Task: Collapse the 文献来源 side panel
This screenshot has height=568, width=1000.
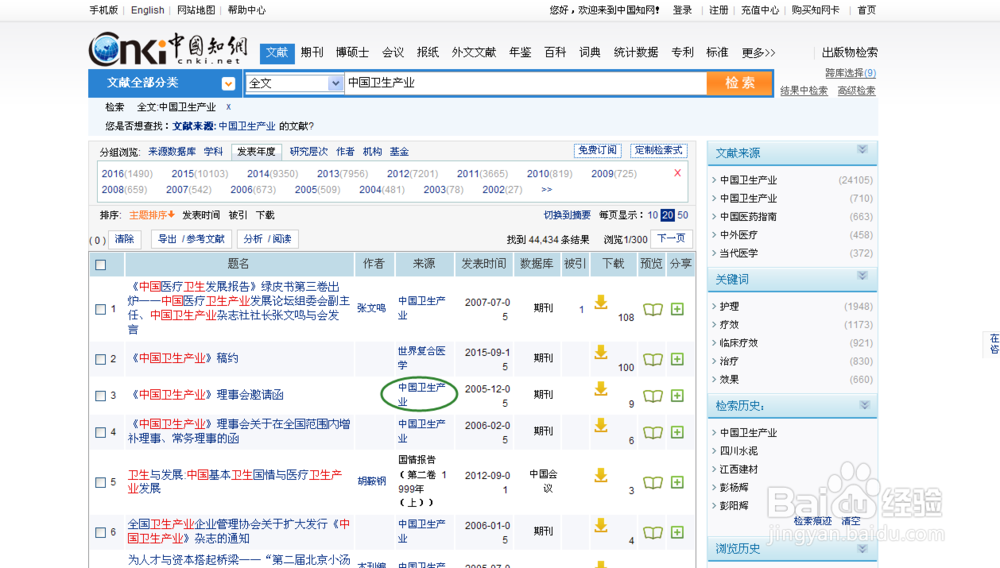Action: 862,150
